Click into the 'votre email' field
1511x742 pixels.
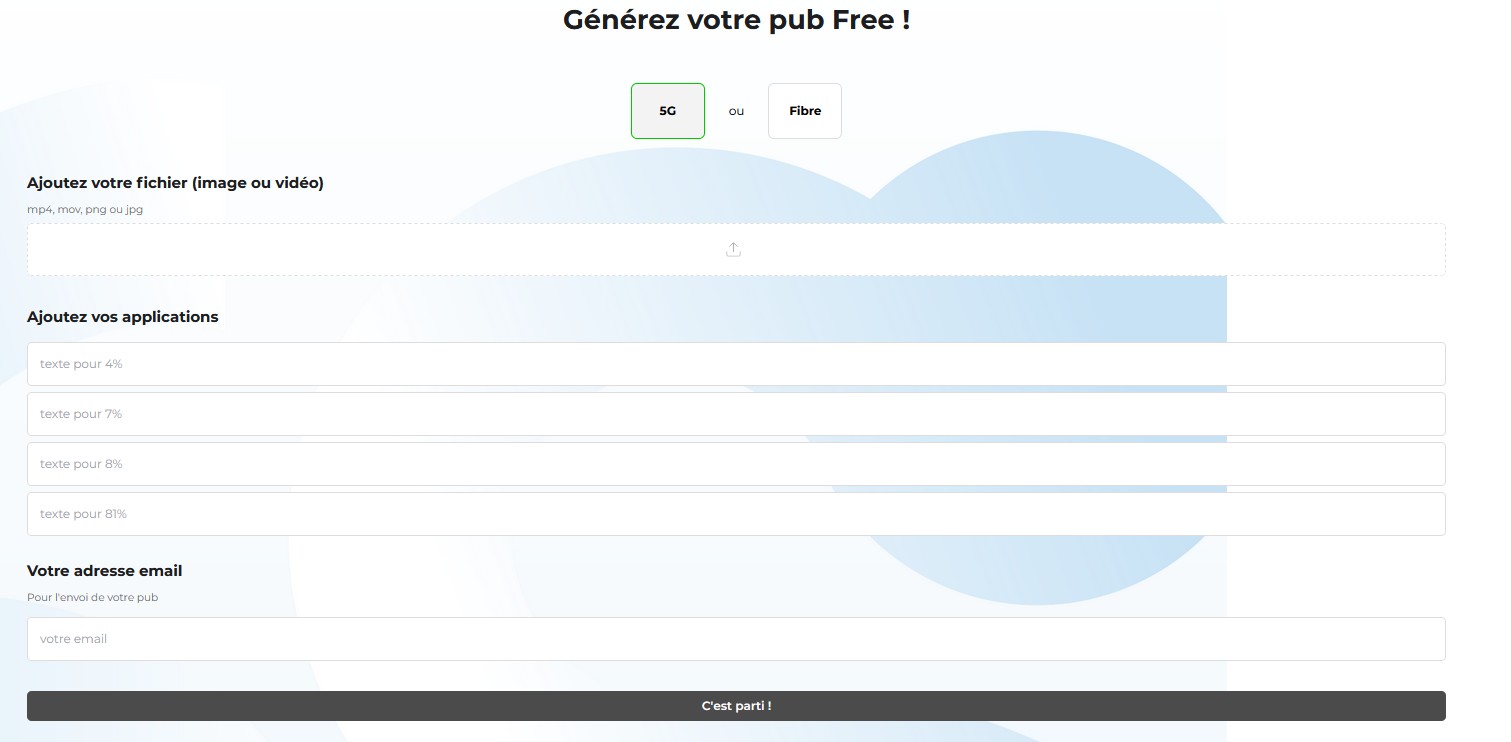[x=736, y=639]
